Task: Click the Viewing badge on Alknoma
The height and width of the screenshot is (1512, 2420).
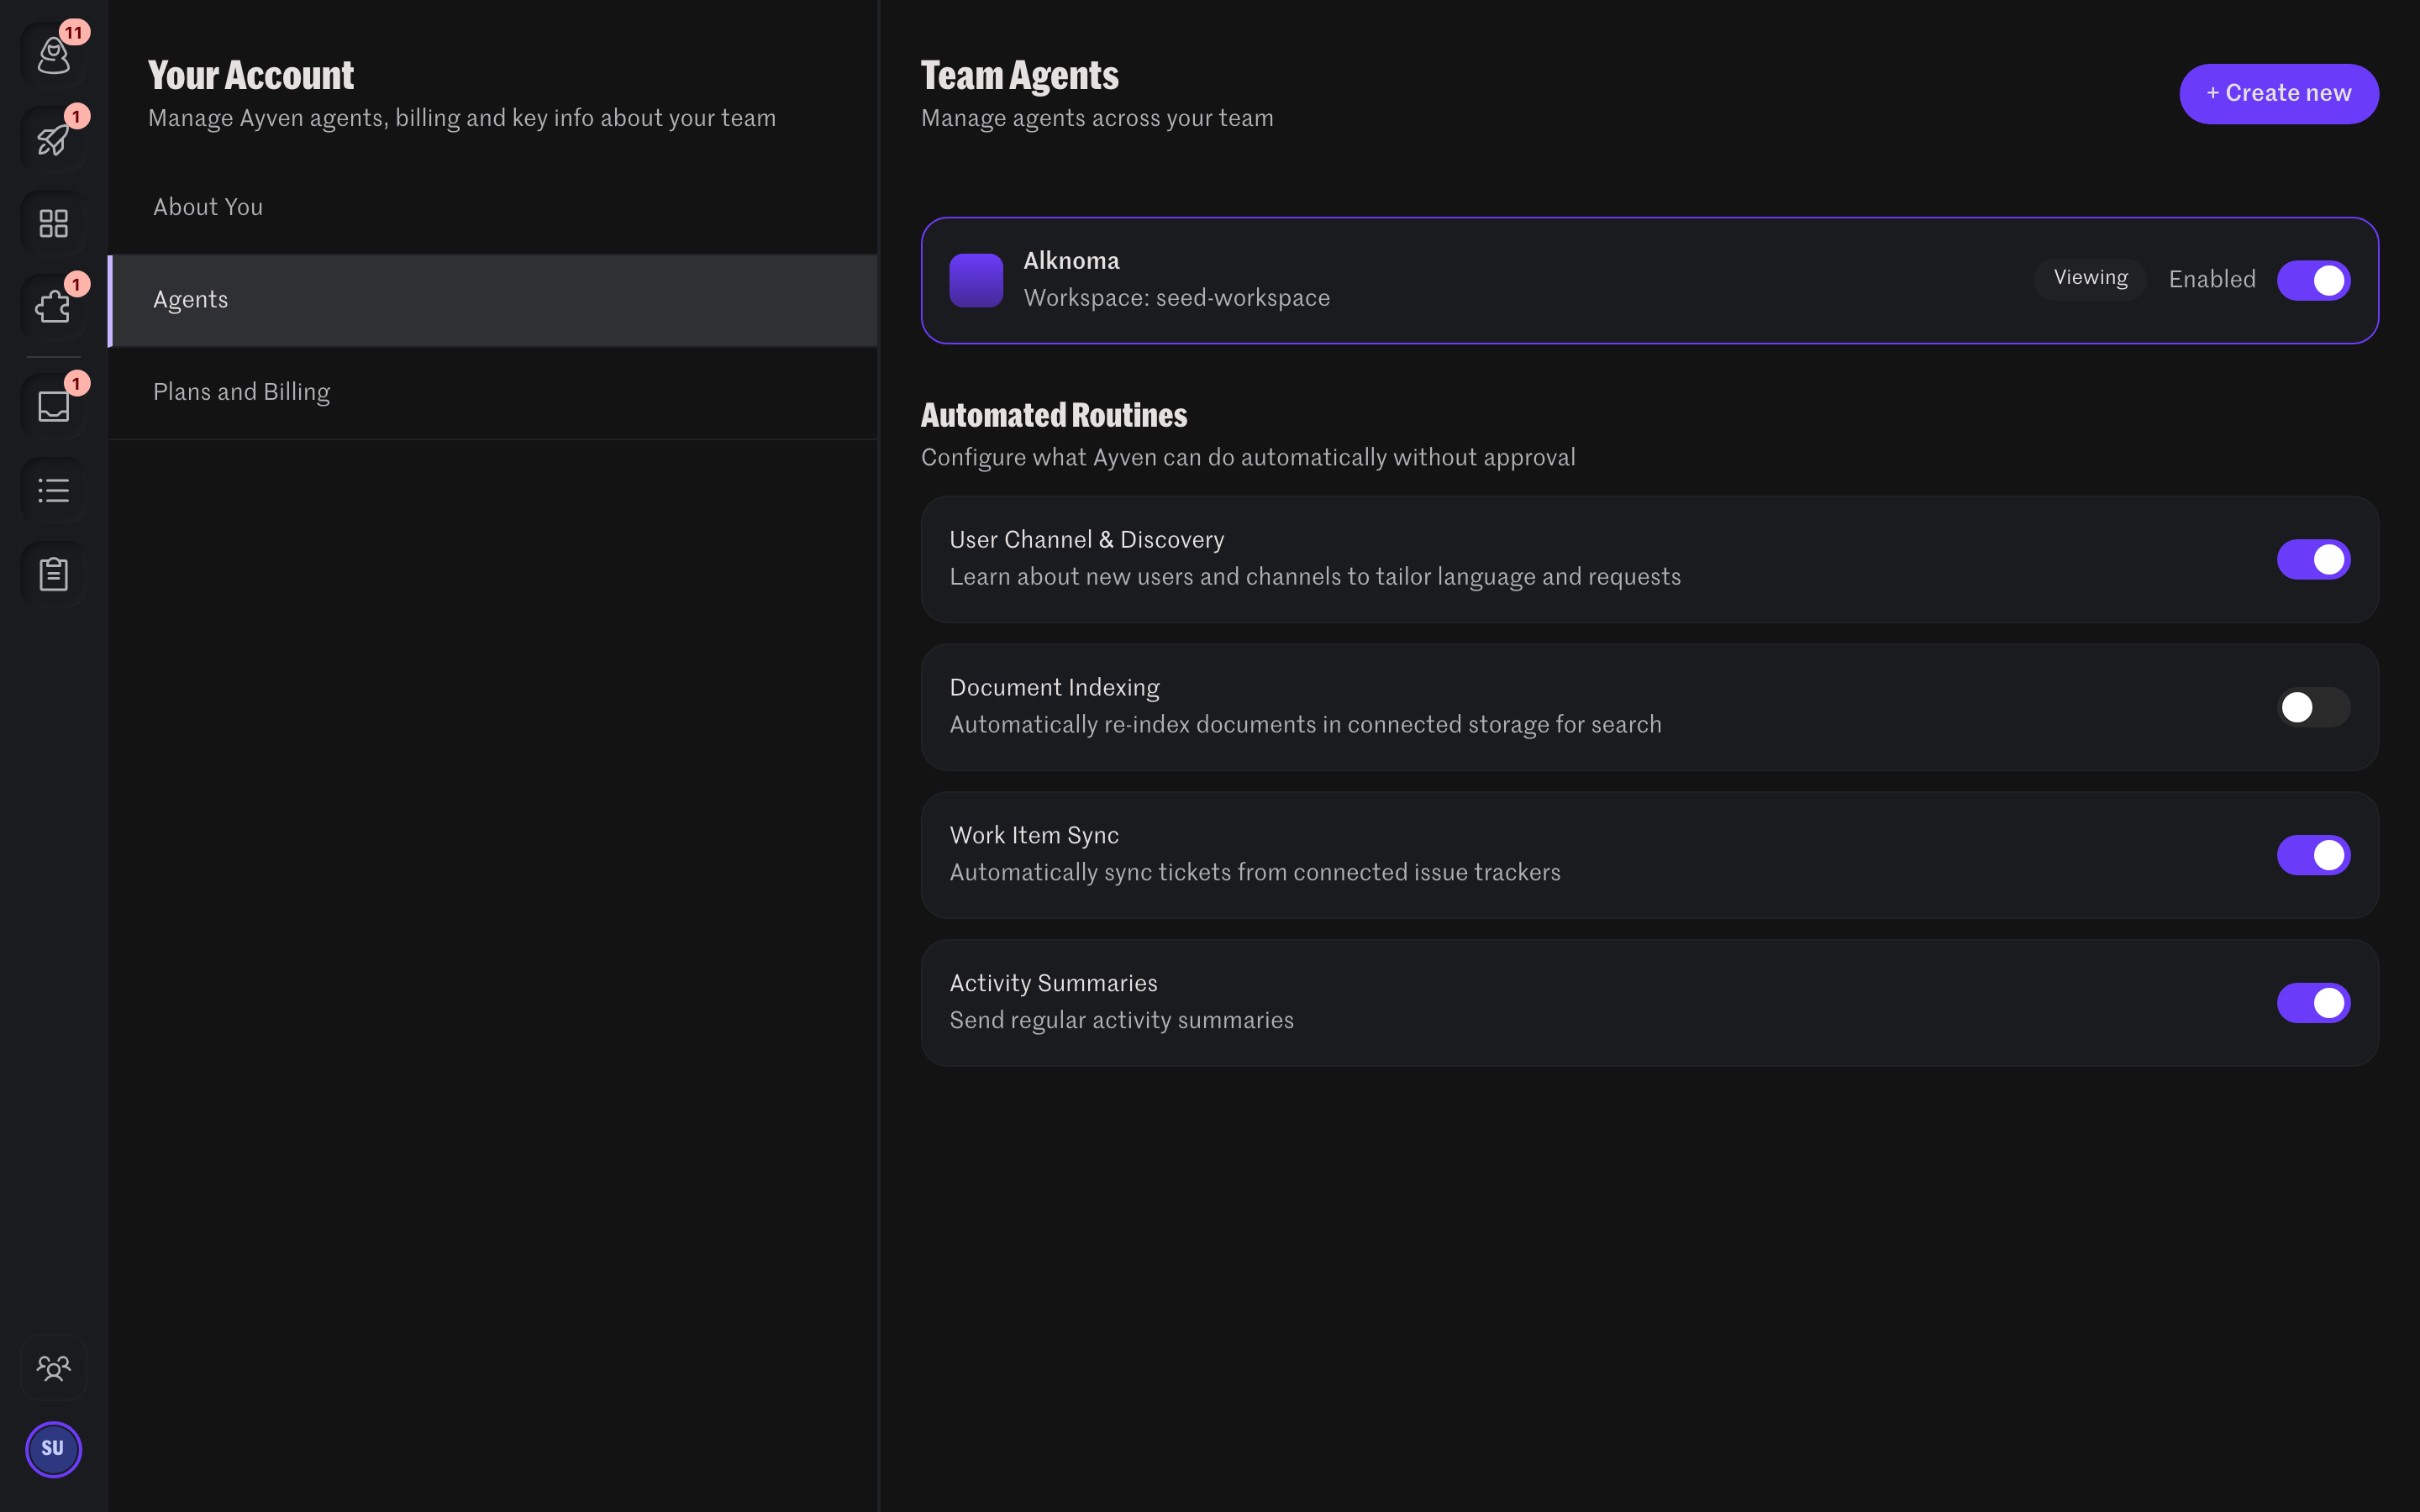Action: click(2090, 278)
